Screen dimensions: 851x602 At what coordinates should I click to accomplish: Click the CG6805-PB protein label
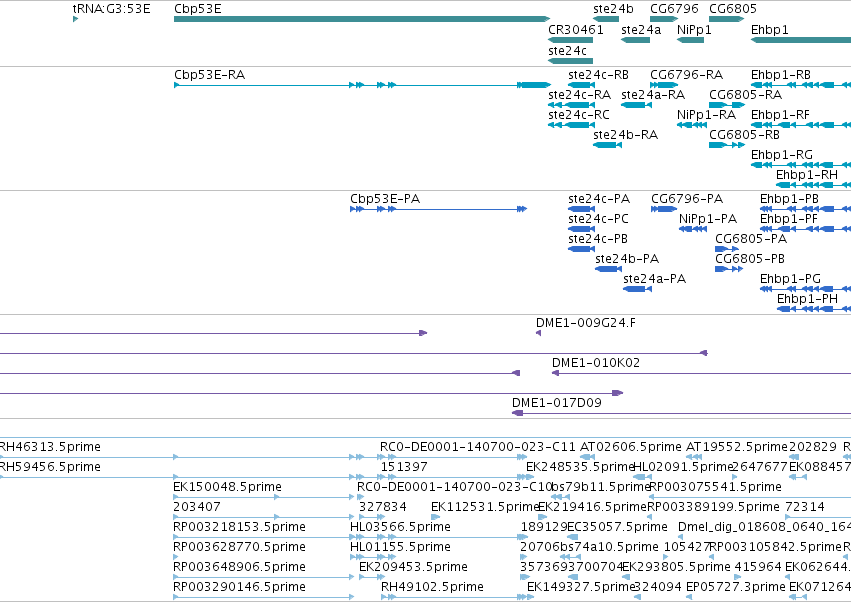pyautogui.click(x=750, y=259)
